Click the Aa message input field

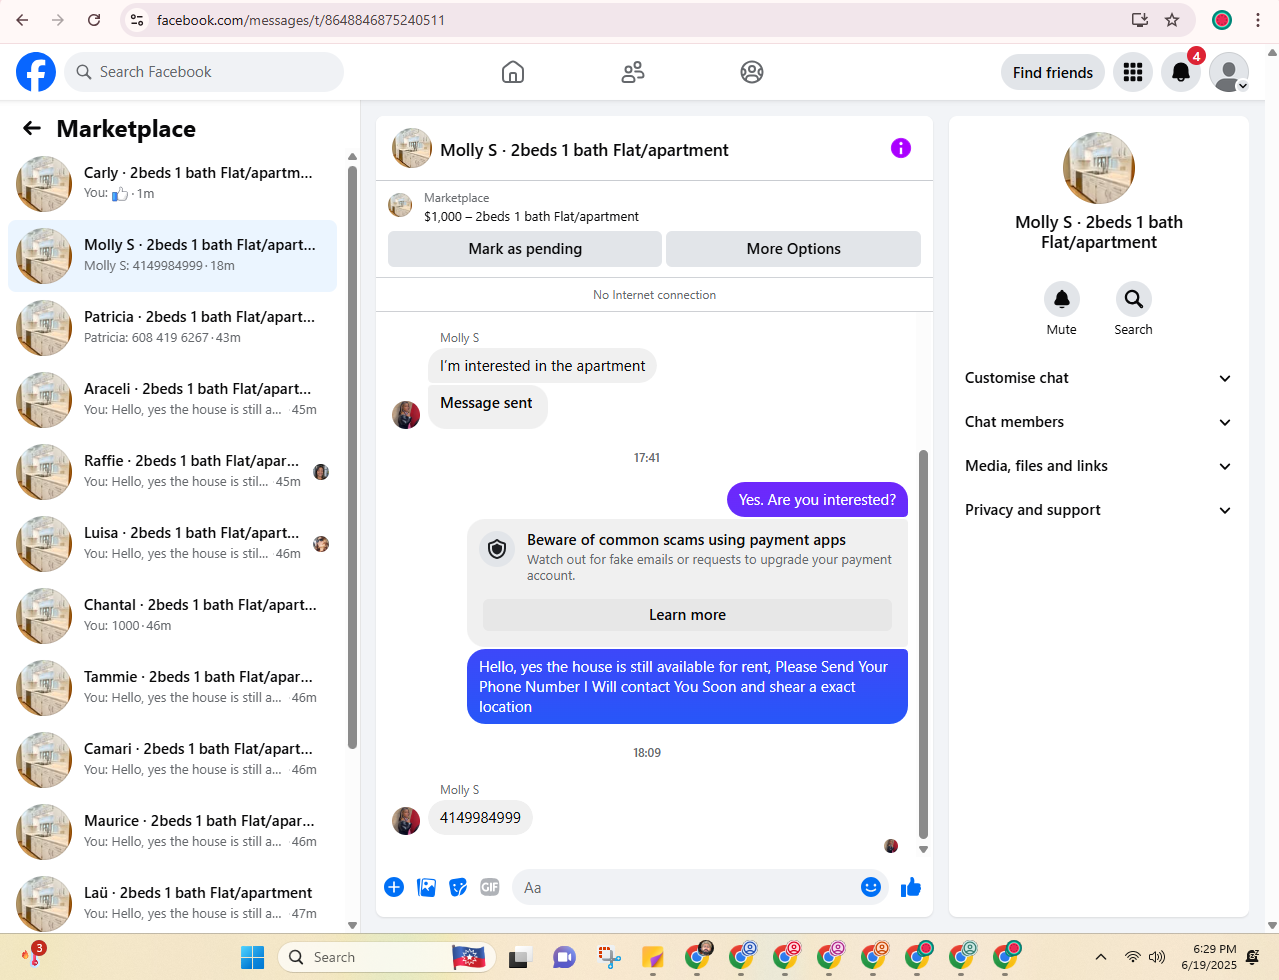point(701,887)
